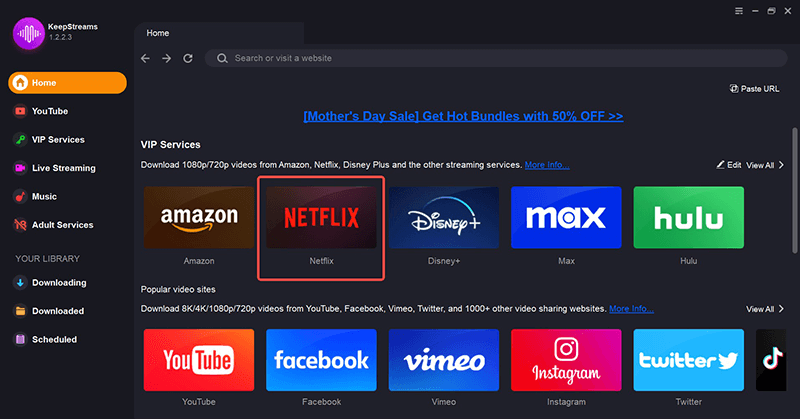This screenshot has height=419, width=800.
Task: Click the Paste URL button
Action: pos(755,89)
